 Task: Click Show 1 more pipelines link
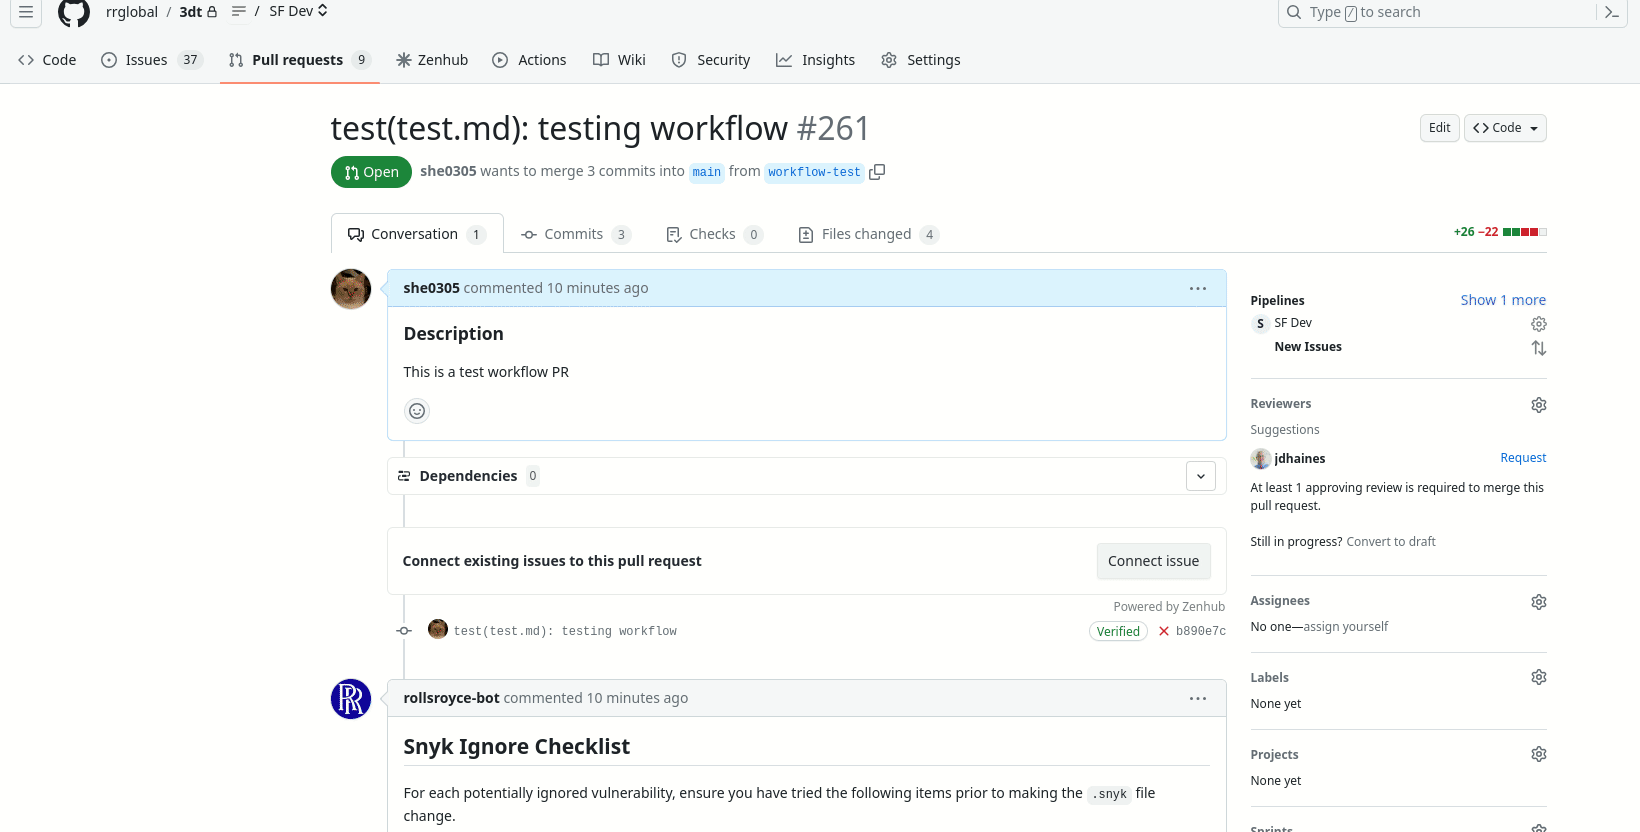(x=1503, y=300)
